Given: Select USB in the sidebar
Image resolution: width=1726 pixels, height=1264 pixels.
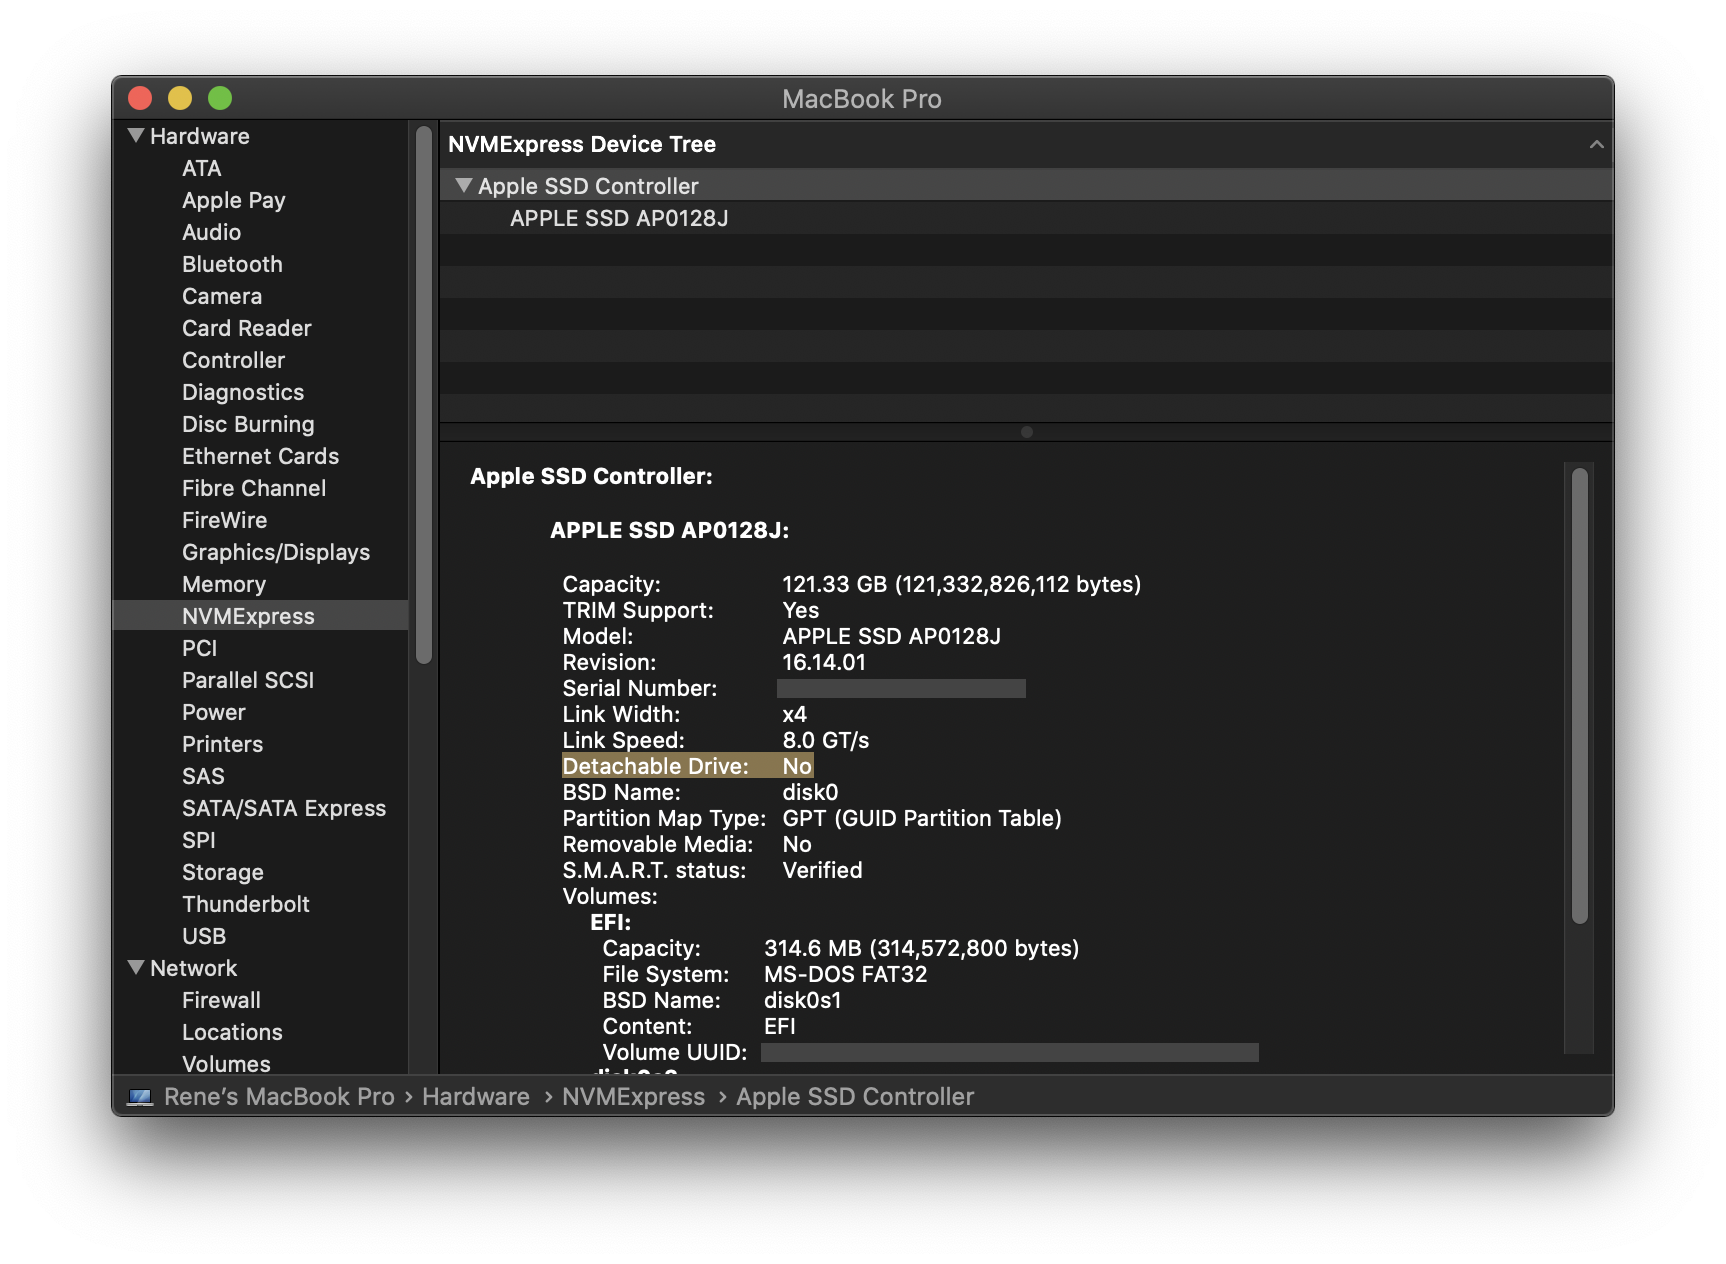Looking at the screenshot, I should pos(204,936).
